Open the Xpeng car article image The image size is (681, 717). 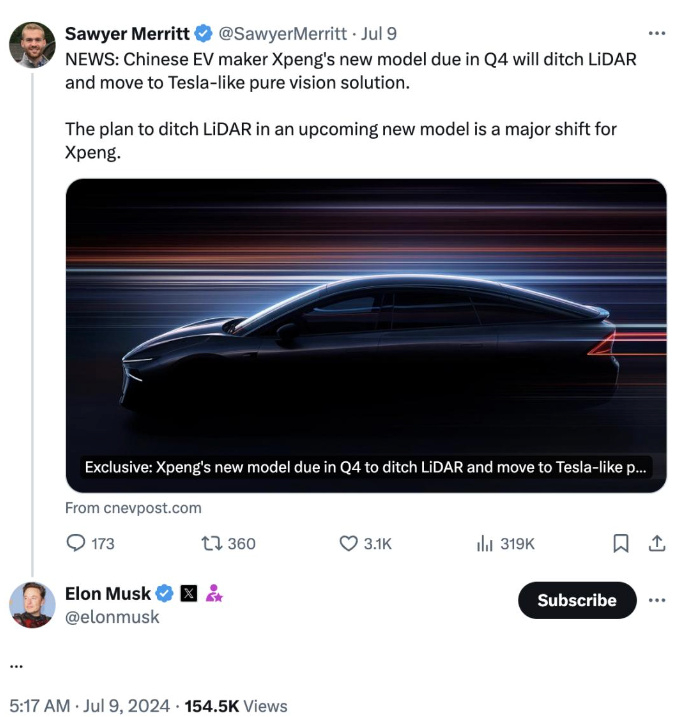coord(366,320)
